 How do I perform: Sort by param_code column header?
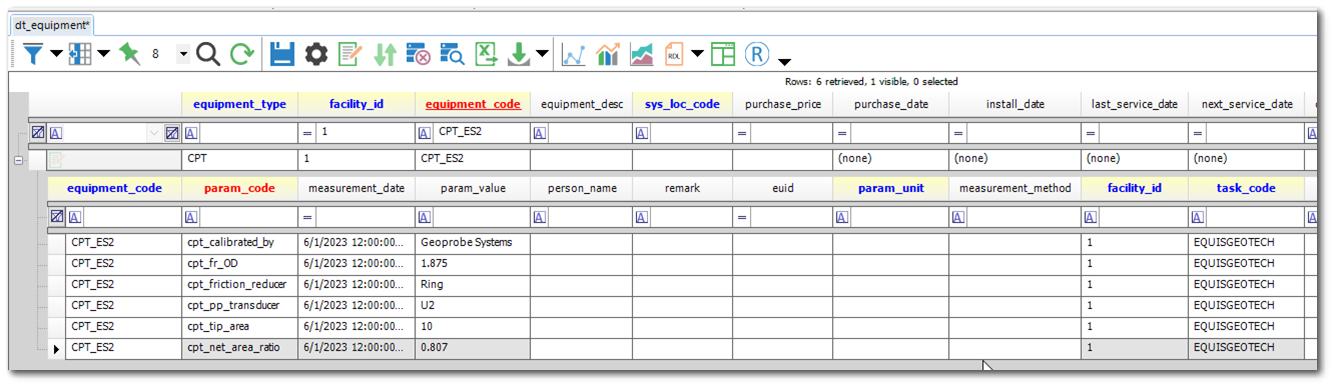pos(240,188)
